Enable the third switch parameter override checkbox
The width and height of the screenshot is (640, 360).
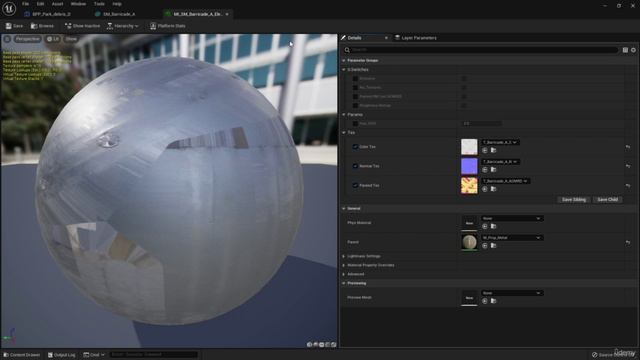(355, 96)
